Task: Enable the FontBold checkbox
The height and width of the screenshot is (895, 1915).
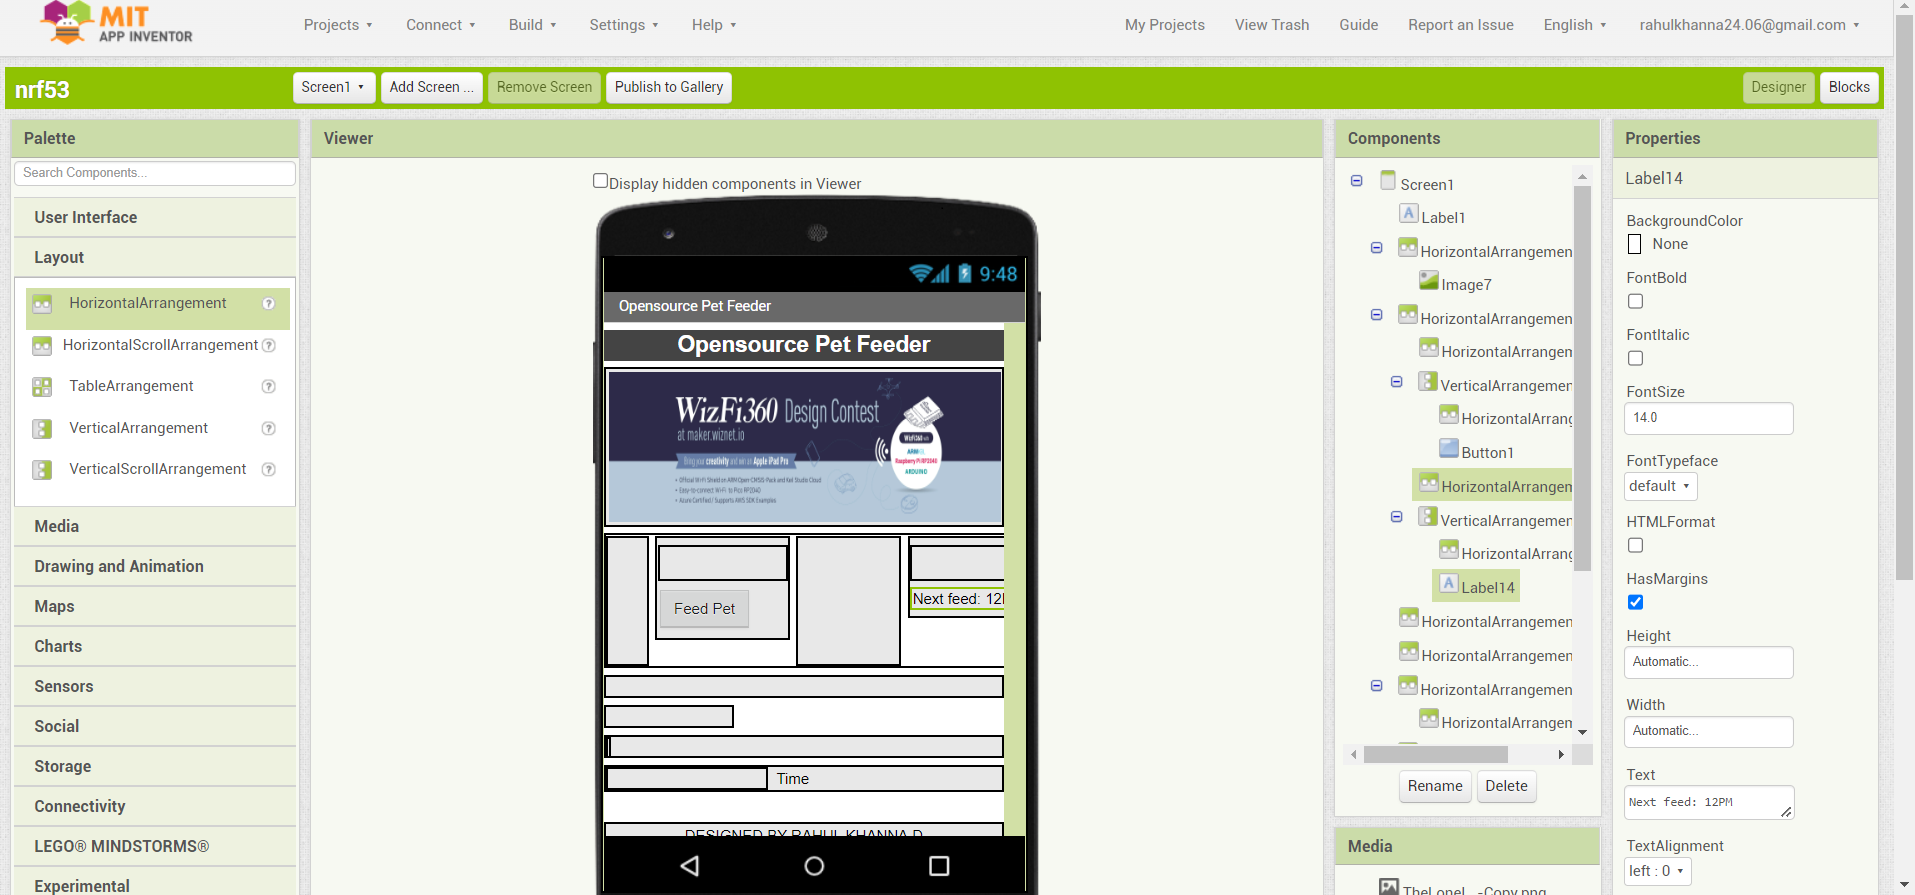Action: pyautogui.click(x=1635, y=301)
